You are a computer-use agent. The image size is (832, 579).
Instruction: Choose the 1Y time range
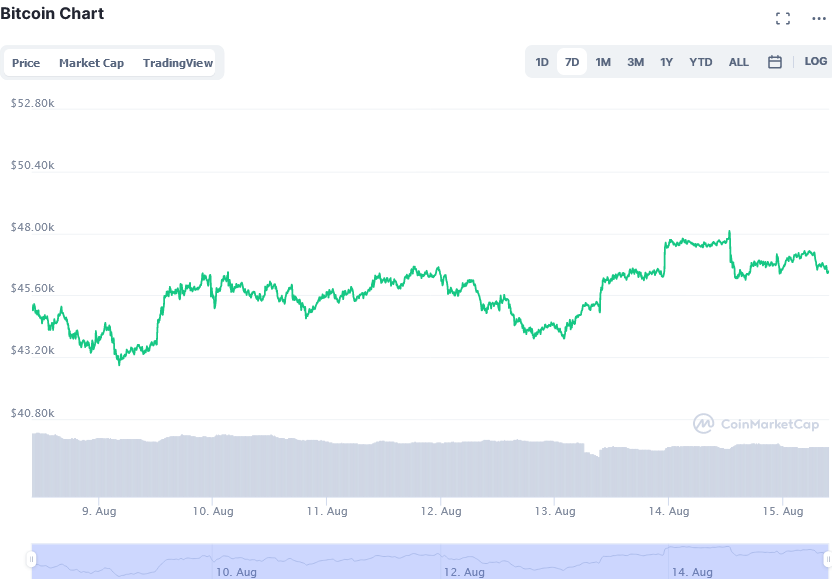[666, 62]
